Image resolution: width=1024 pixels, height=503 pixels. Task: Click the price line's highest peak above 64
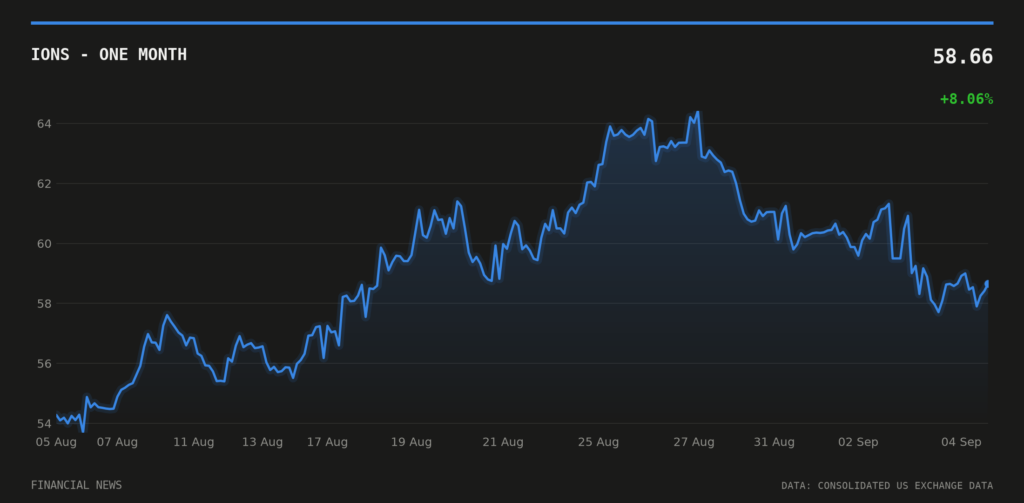pos(697,112)
